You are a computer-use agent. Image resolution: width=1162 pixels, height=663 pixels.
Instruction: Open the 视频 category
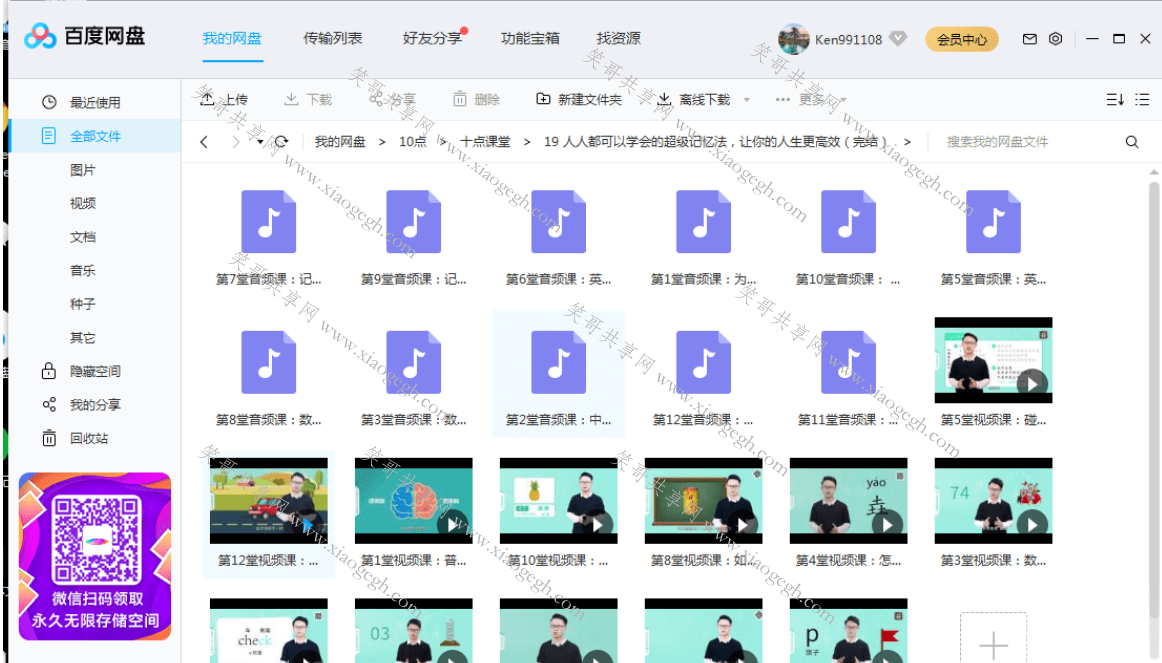82,203
